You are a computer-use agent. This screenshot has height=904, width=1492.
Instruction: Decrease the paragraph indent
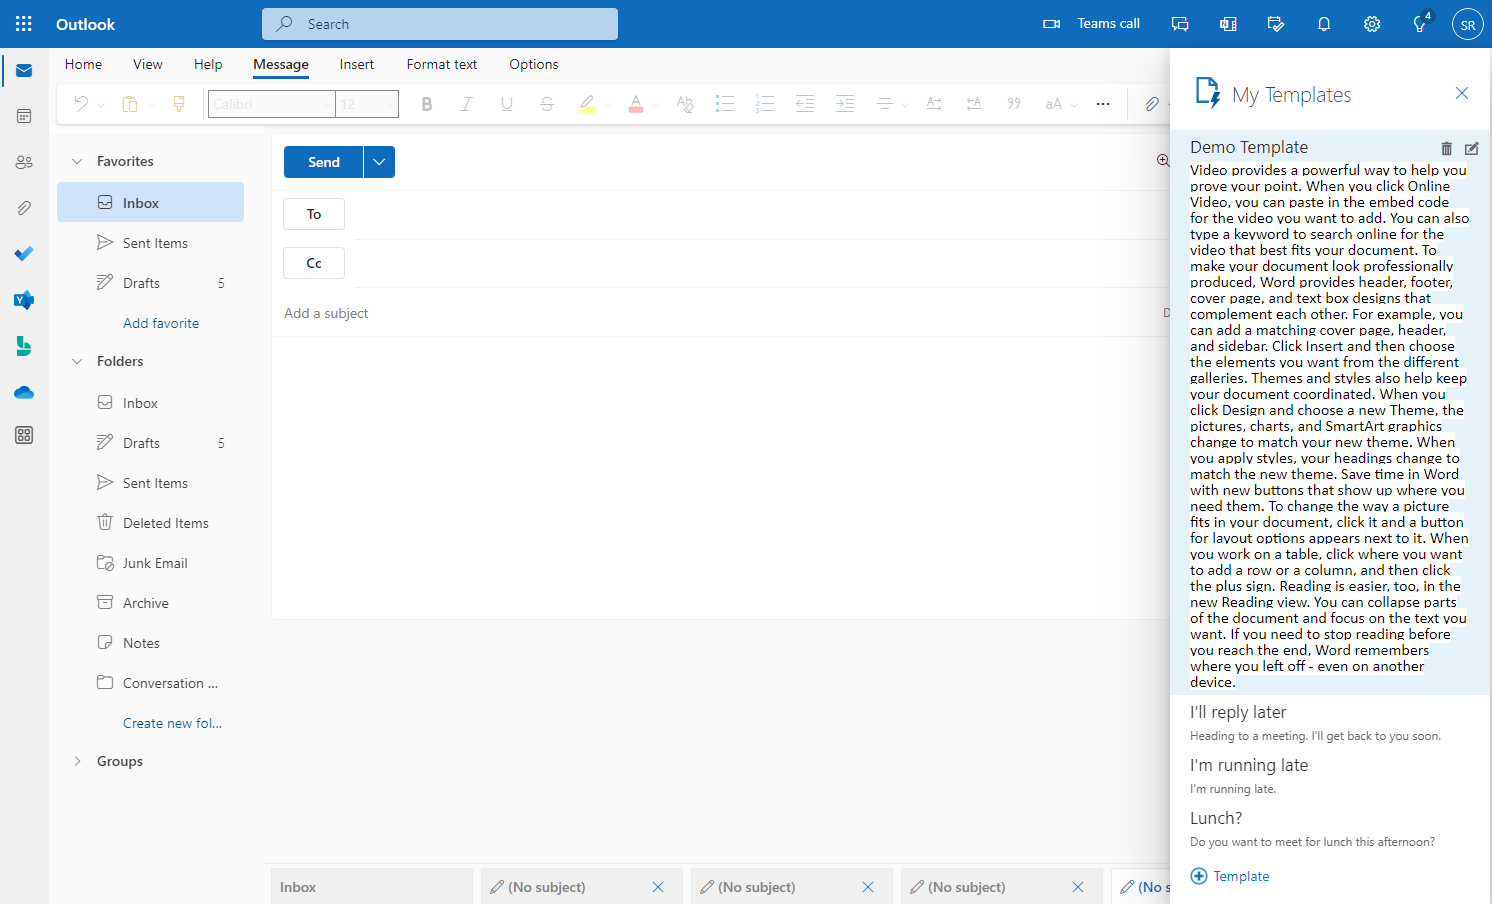coord(805,104)
